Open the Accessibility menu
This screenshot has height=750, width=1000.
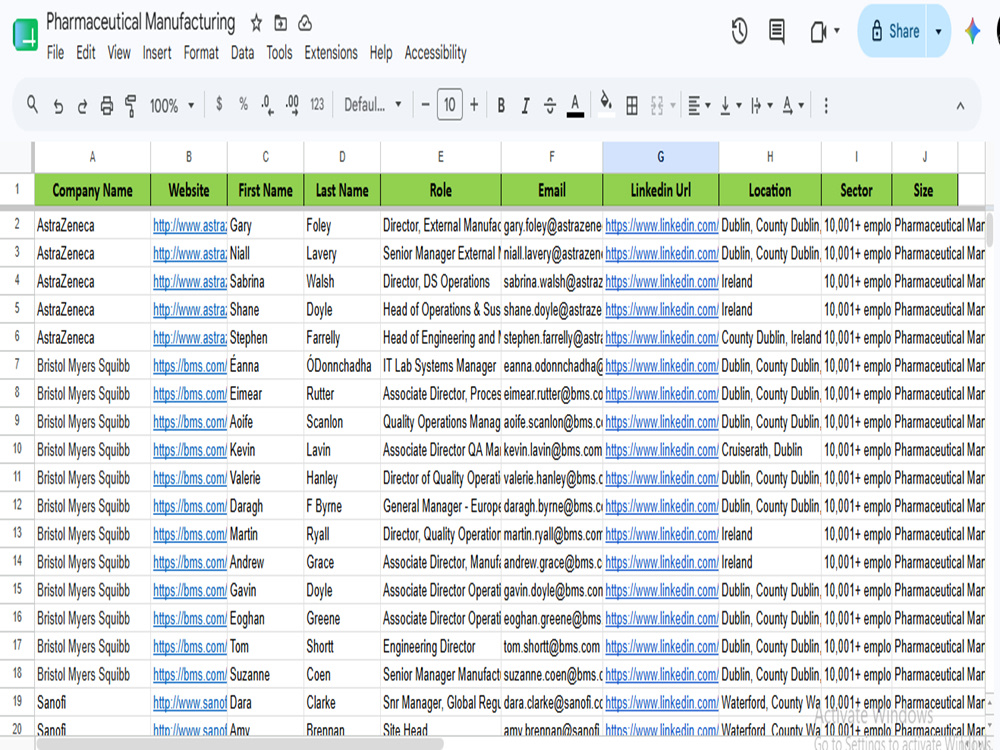[436, 52]
